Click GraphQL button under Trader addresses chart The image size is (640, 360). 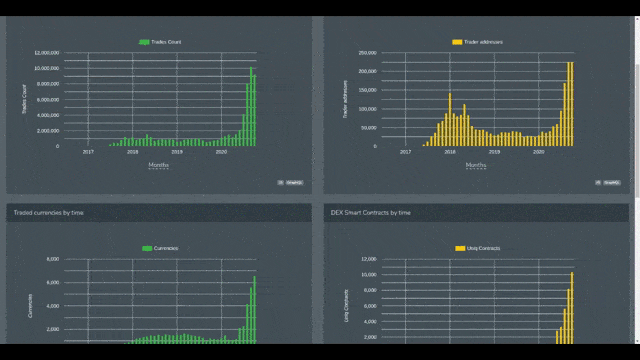(612, 182)
